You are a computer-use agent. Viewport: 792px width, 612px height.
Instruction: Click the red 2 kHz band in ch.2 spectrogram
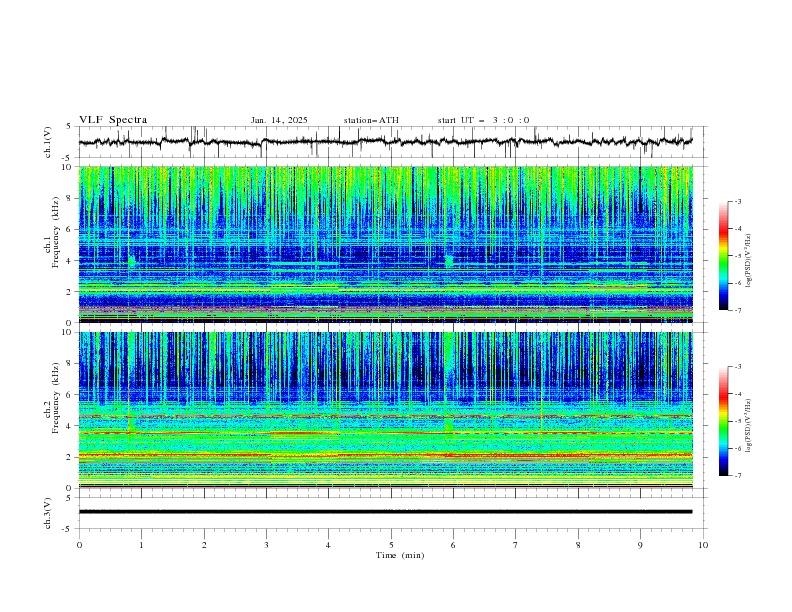(x=386, y=455)
